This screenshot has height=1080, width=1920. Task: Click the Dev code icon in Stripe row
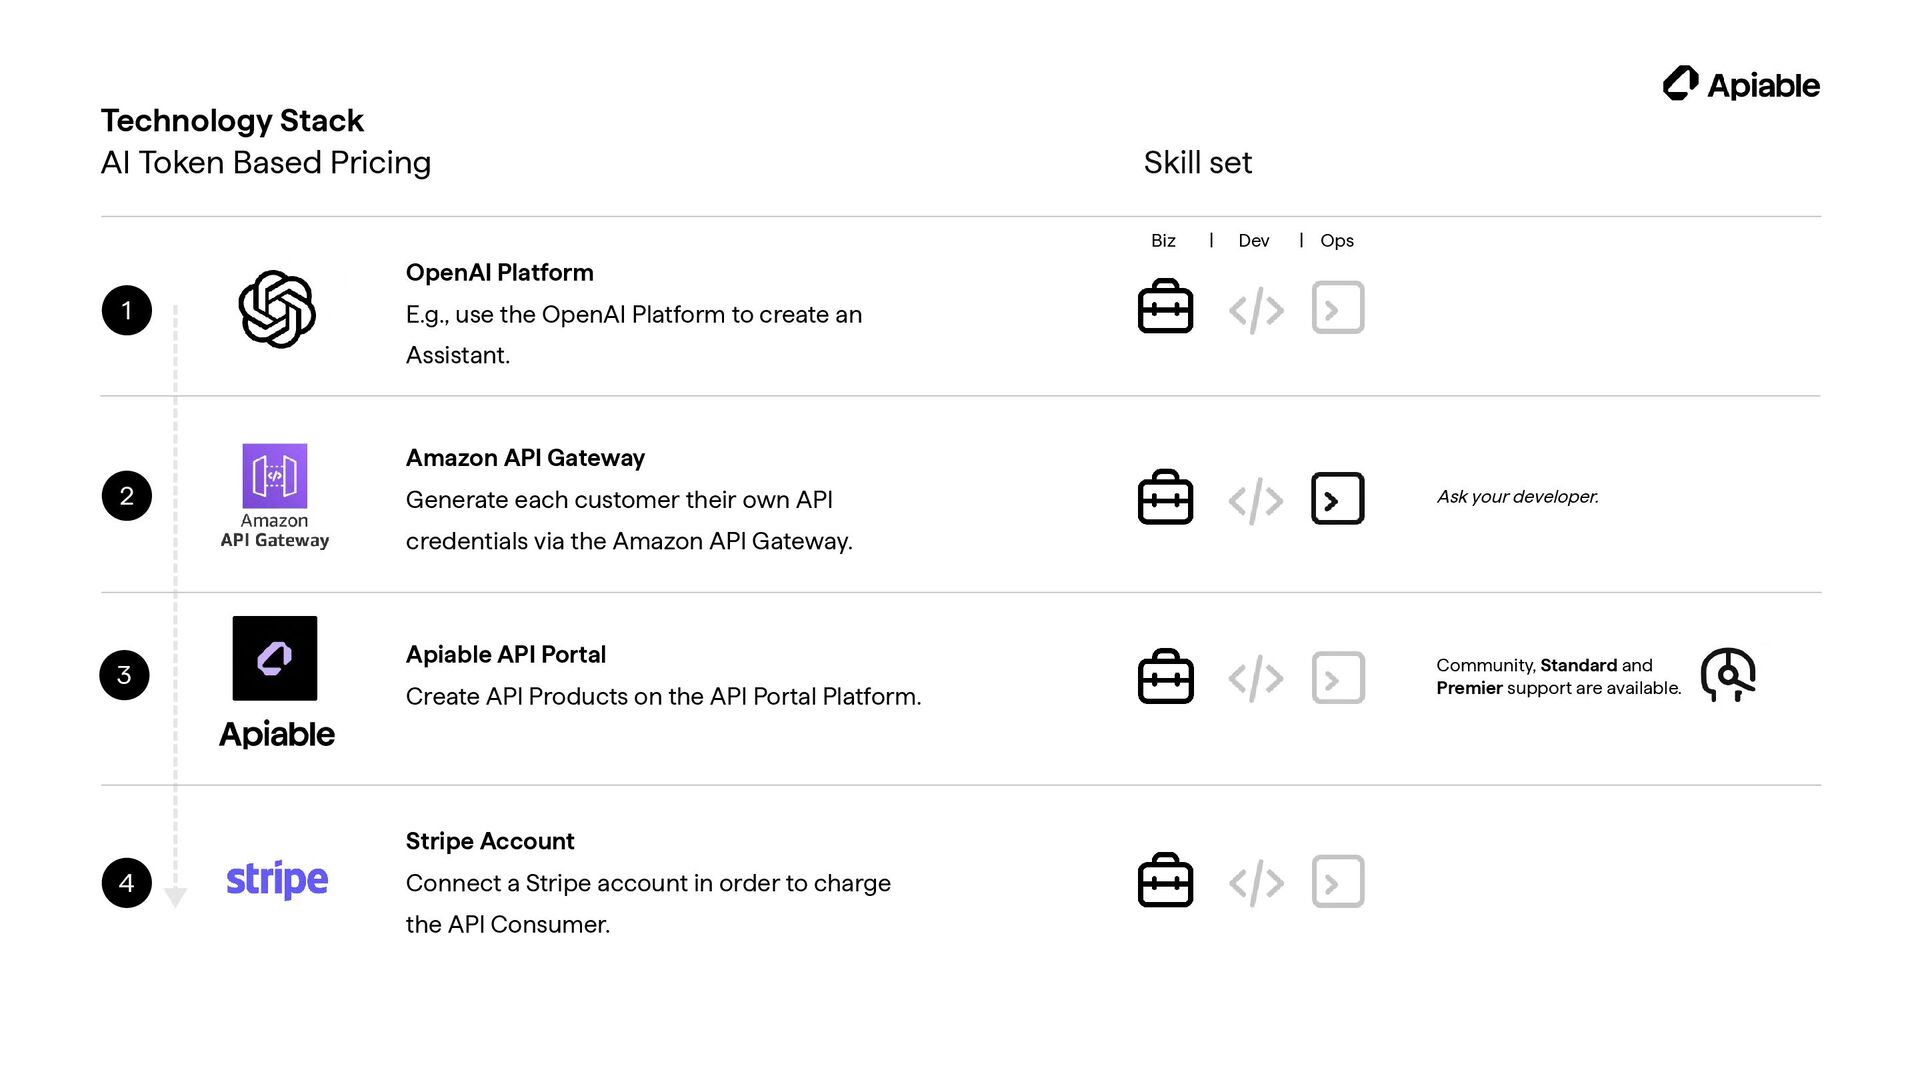click(1256, 882)
